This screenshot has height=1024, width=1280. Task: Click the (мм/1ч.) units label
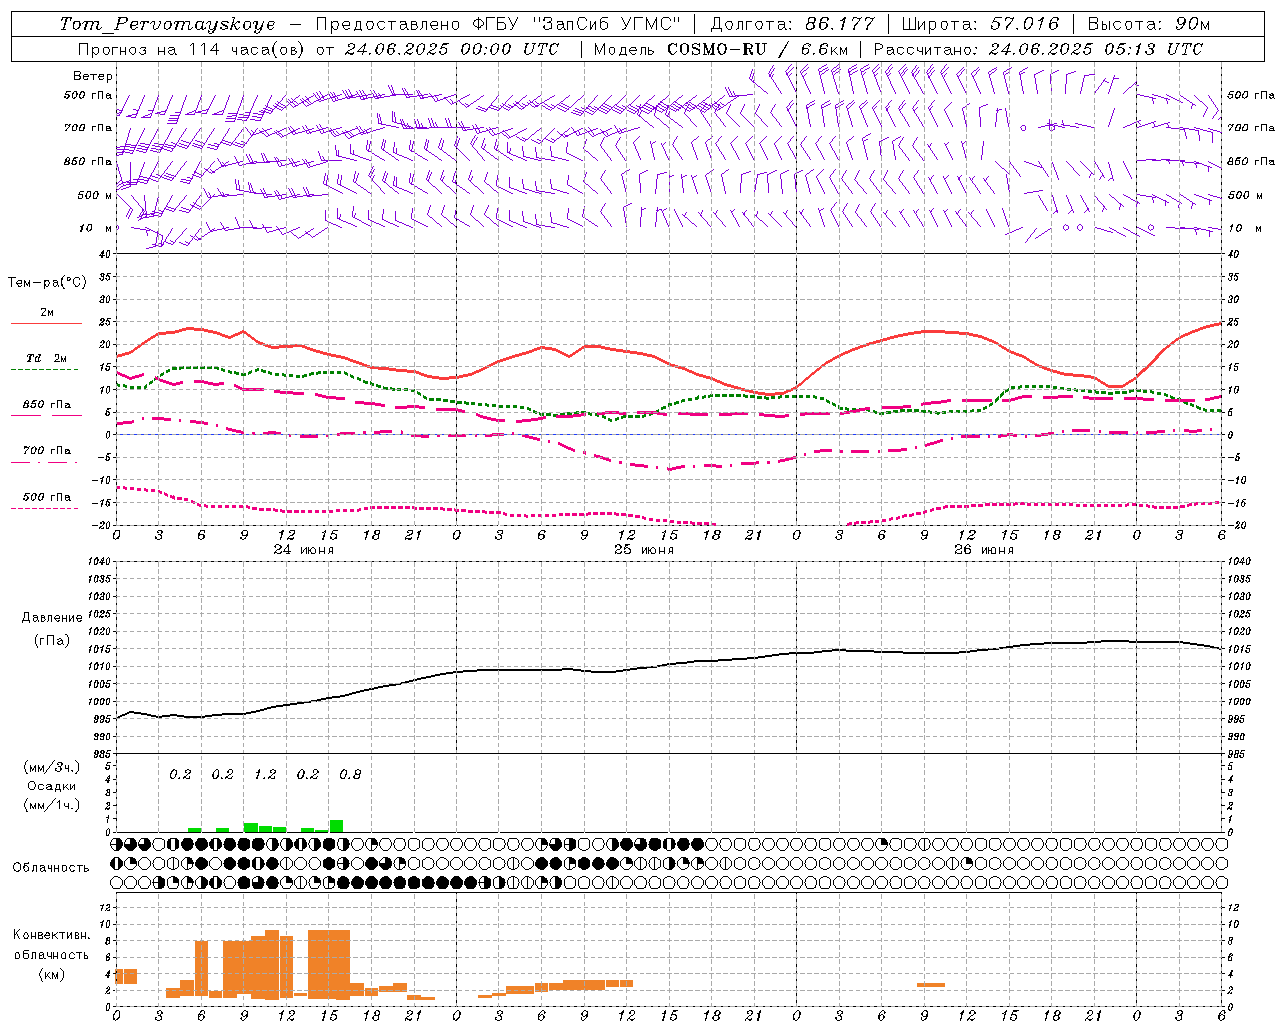pos(51,805)
